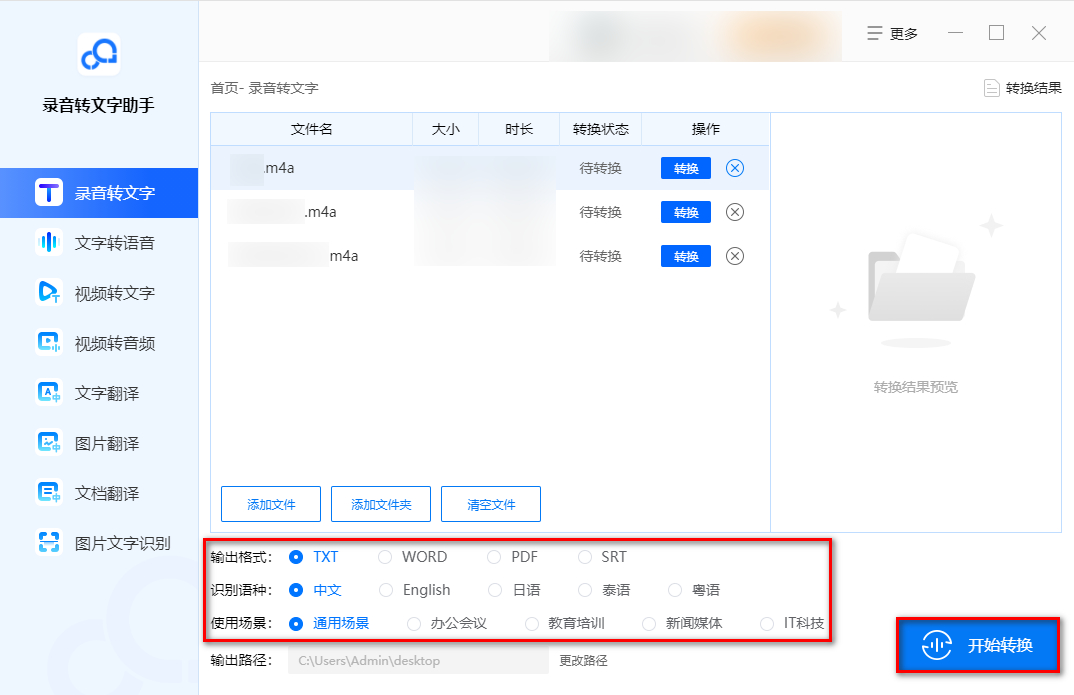This screenshot has height=695, width=1074.
Task: Click the 文字翻译 sidebar icon
Action: 49,393
